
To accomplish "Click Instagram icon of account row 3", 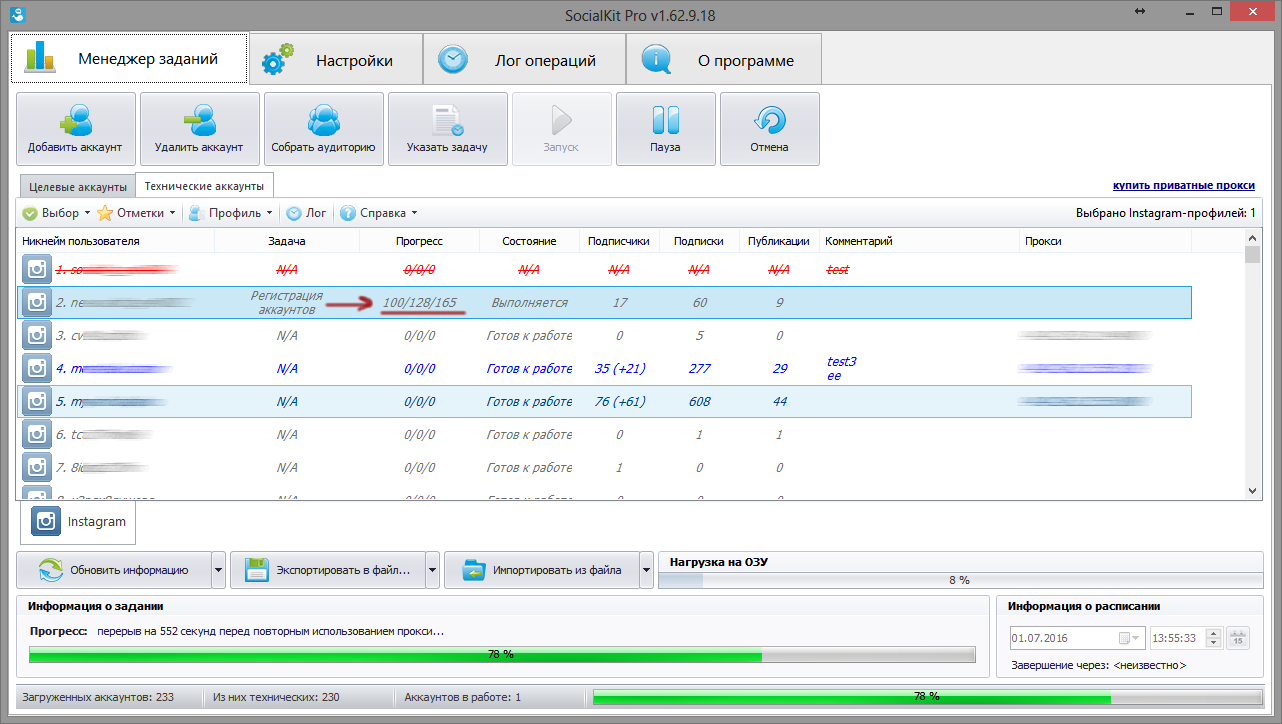I will pyautogui.click(x=37, y=335).
